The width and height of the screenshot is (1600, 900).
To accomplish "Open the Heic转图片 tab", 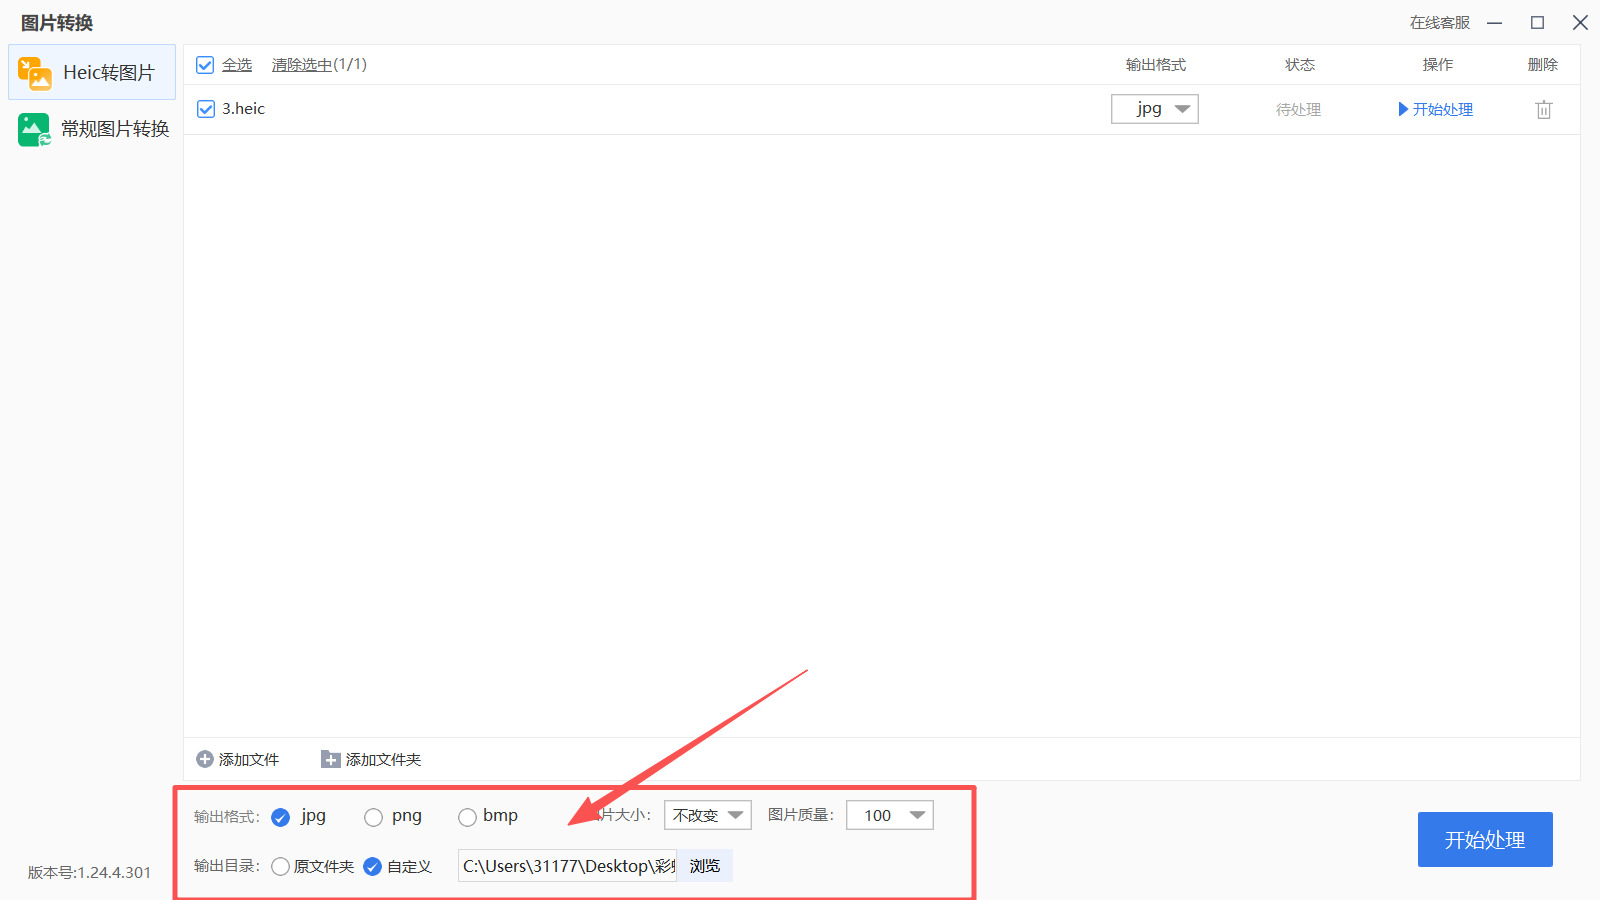I will click(92, 72).
